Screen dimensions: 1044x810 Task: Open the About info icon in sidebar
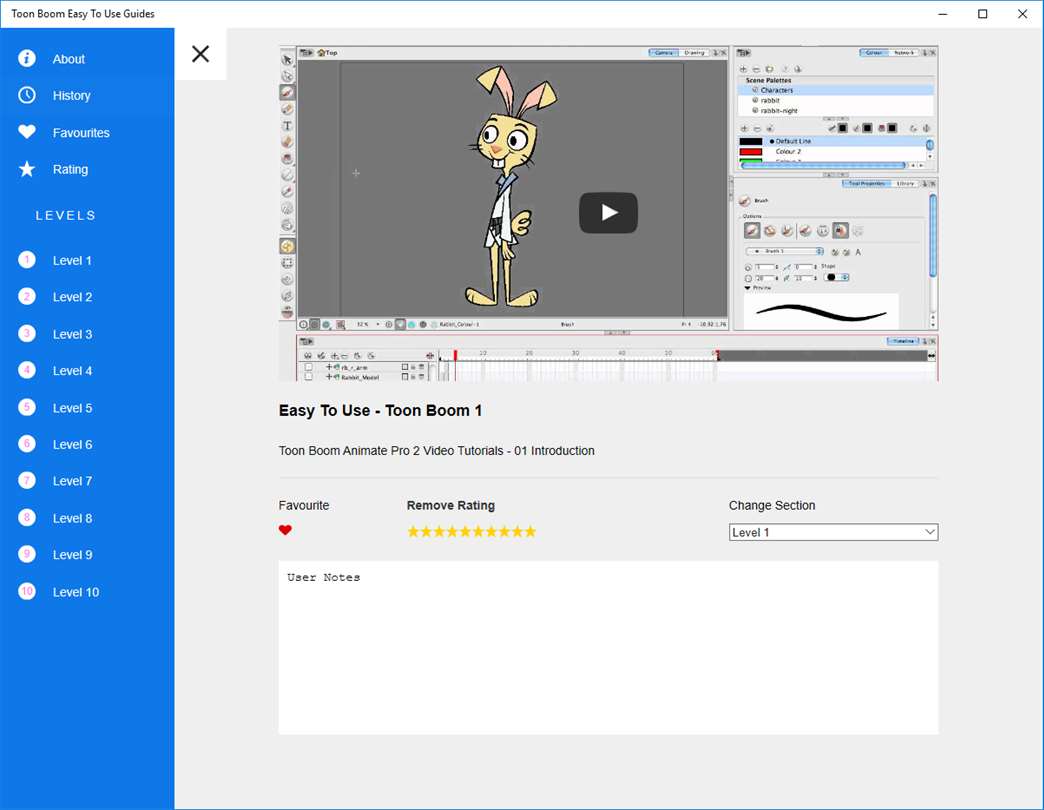pyautogui.click(x=27, y=59)
